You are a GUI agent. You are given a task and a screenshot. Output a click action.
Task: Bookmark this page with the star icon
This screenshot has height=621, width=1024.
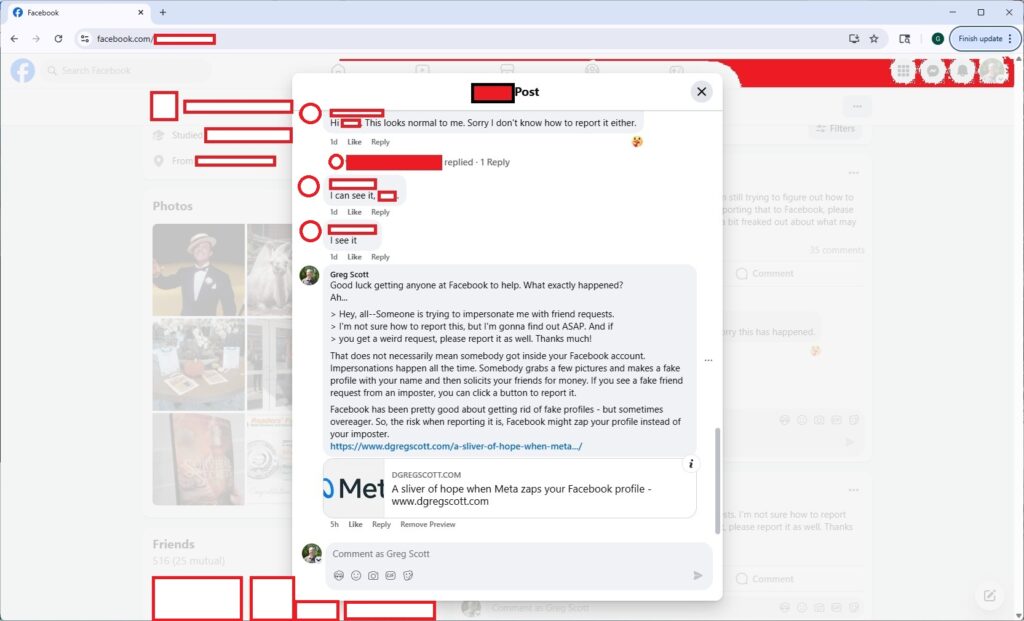(873, 38)
